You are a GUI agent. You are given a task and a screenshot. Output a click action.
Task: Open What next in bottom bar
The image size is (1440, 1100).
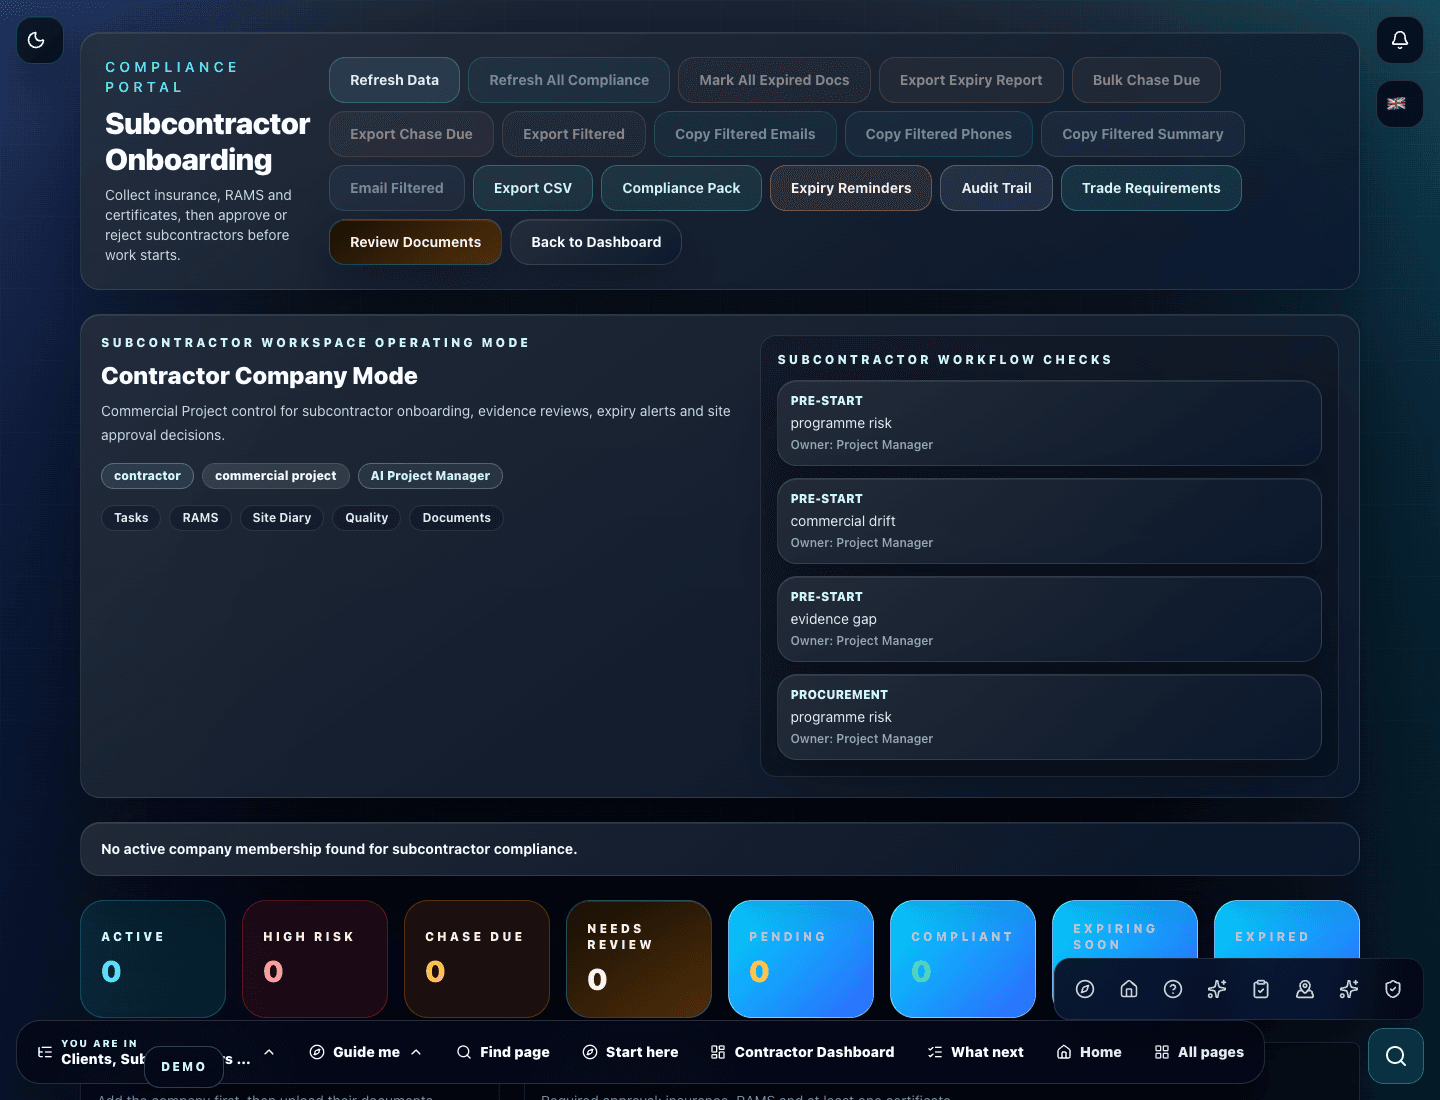[975, 1052]
